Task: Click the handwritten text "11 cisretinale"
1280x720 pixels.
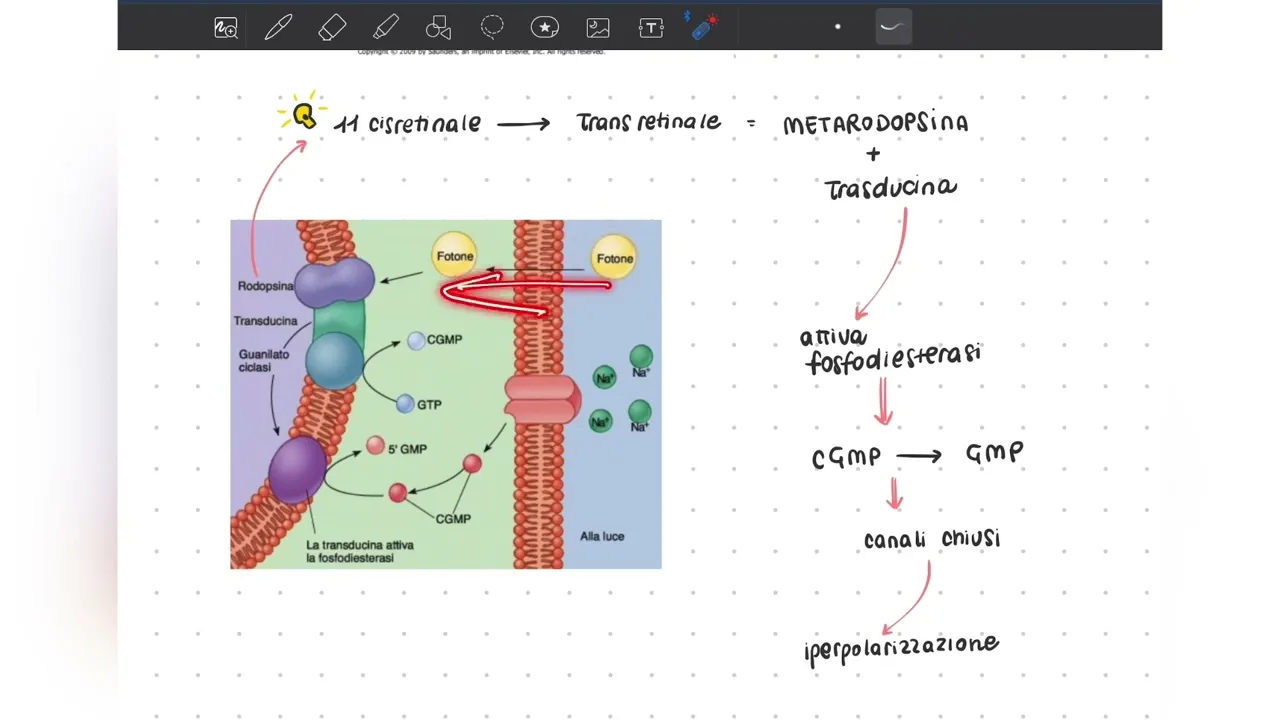Action: coord(407,124)
